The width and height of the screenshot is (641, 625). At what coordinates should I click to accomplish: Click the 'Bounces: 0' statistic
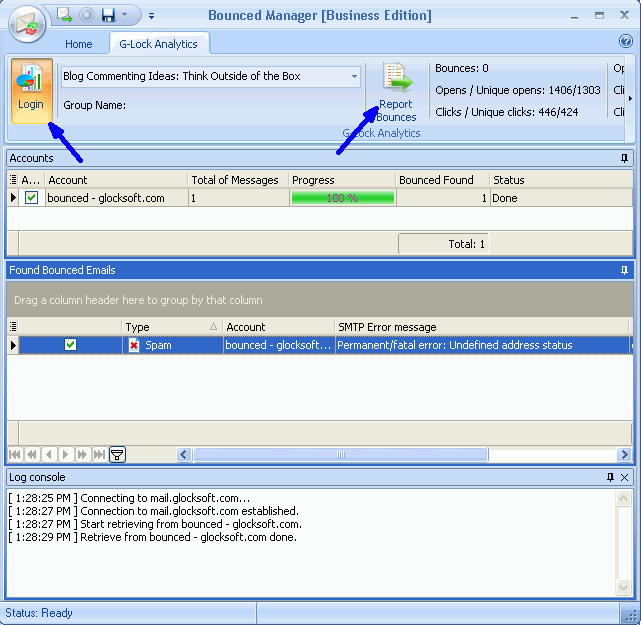click(x=462, y=68)
